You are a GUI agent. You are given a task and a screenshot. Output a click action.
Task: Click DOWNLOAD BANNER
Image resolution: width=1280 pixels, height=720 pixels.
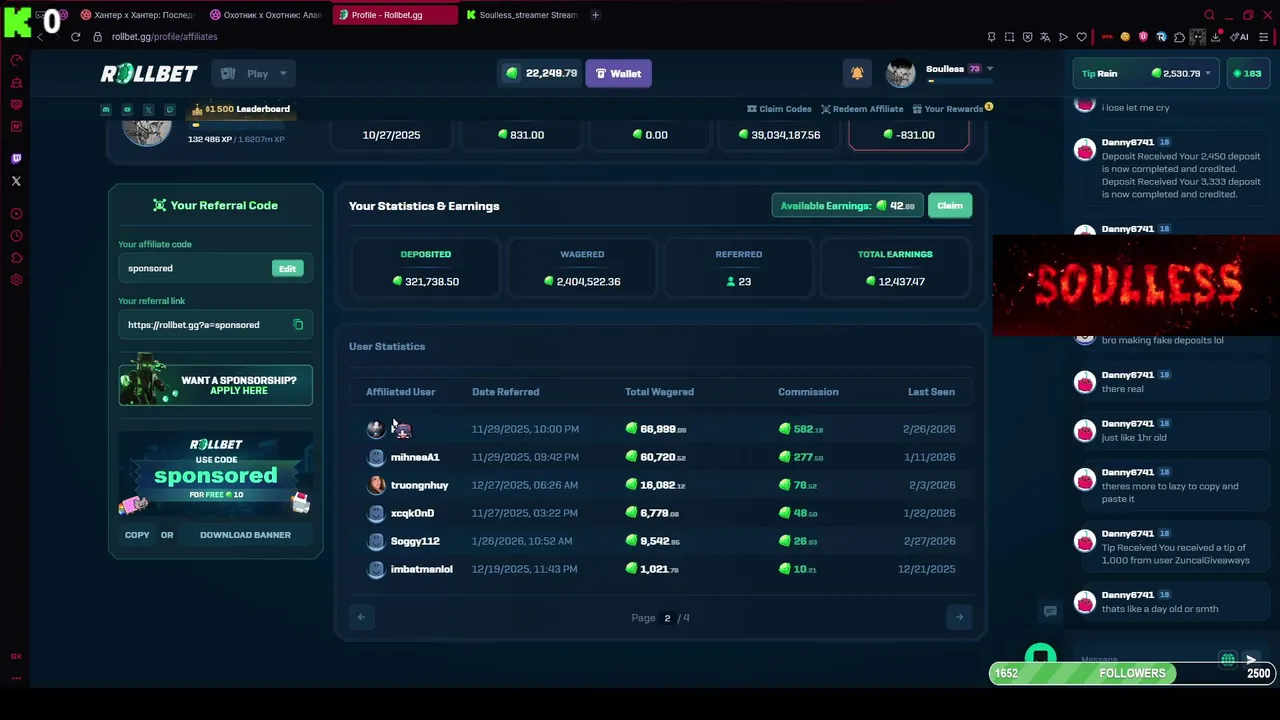pos(245,535)
